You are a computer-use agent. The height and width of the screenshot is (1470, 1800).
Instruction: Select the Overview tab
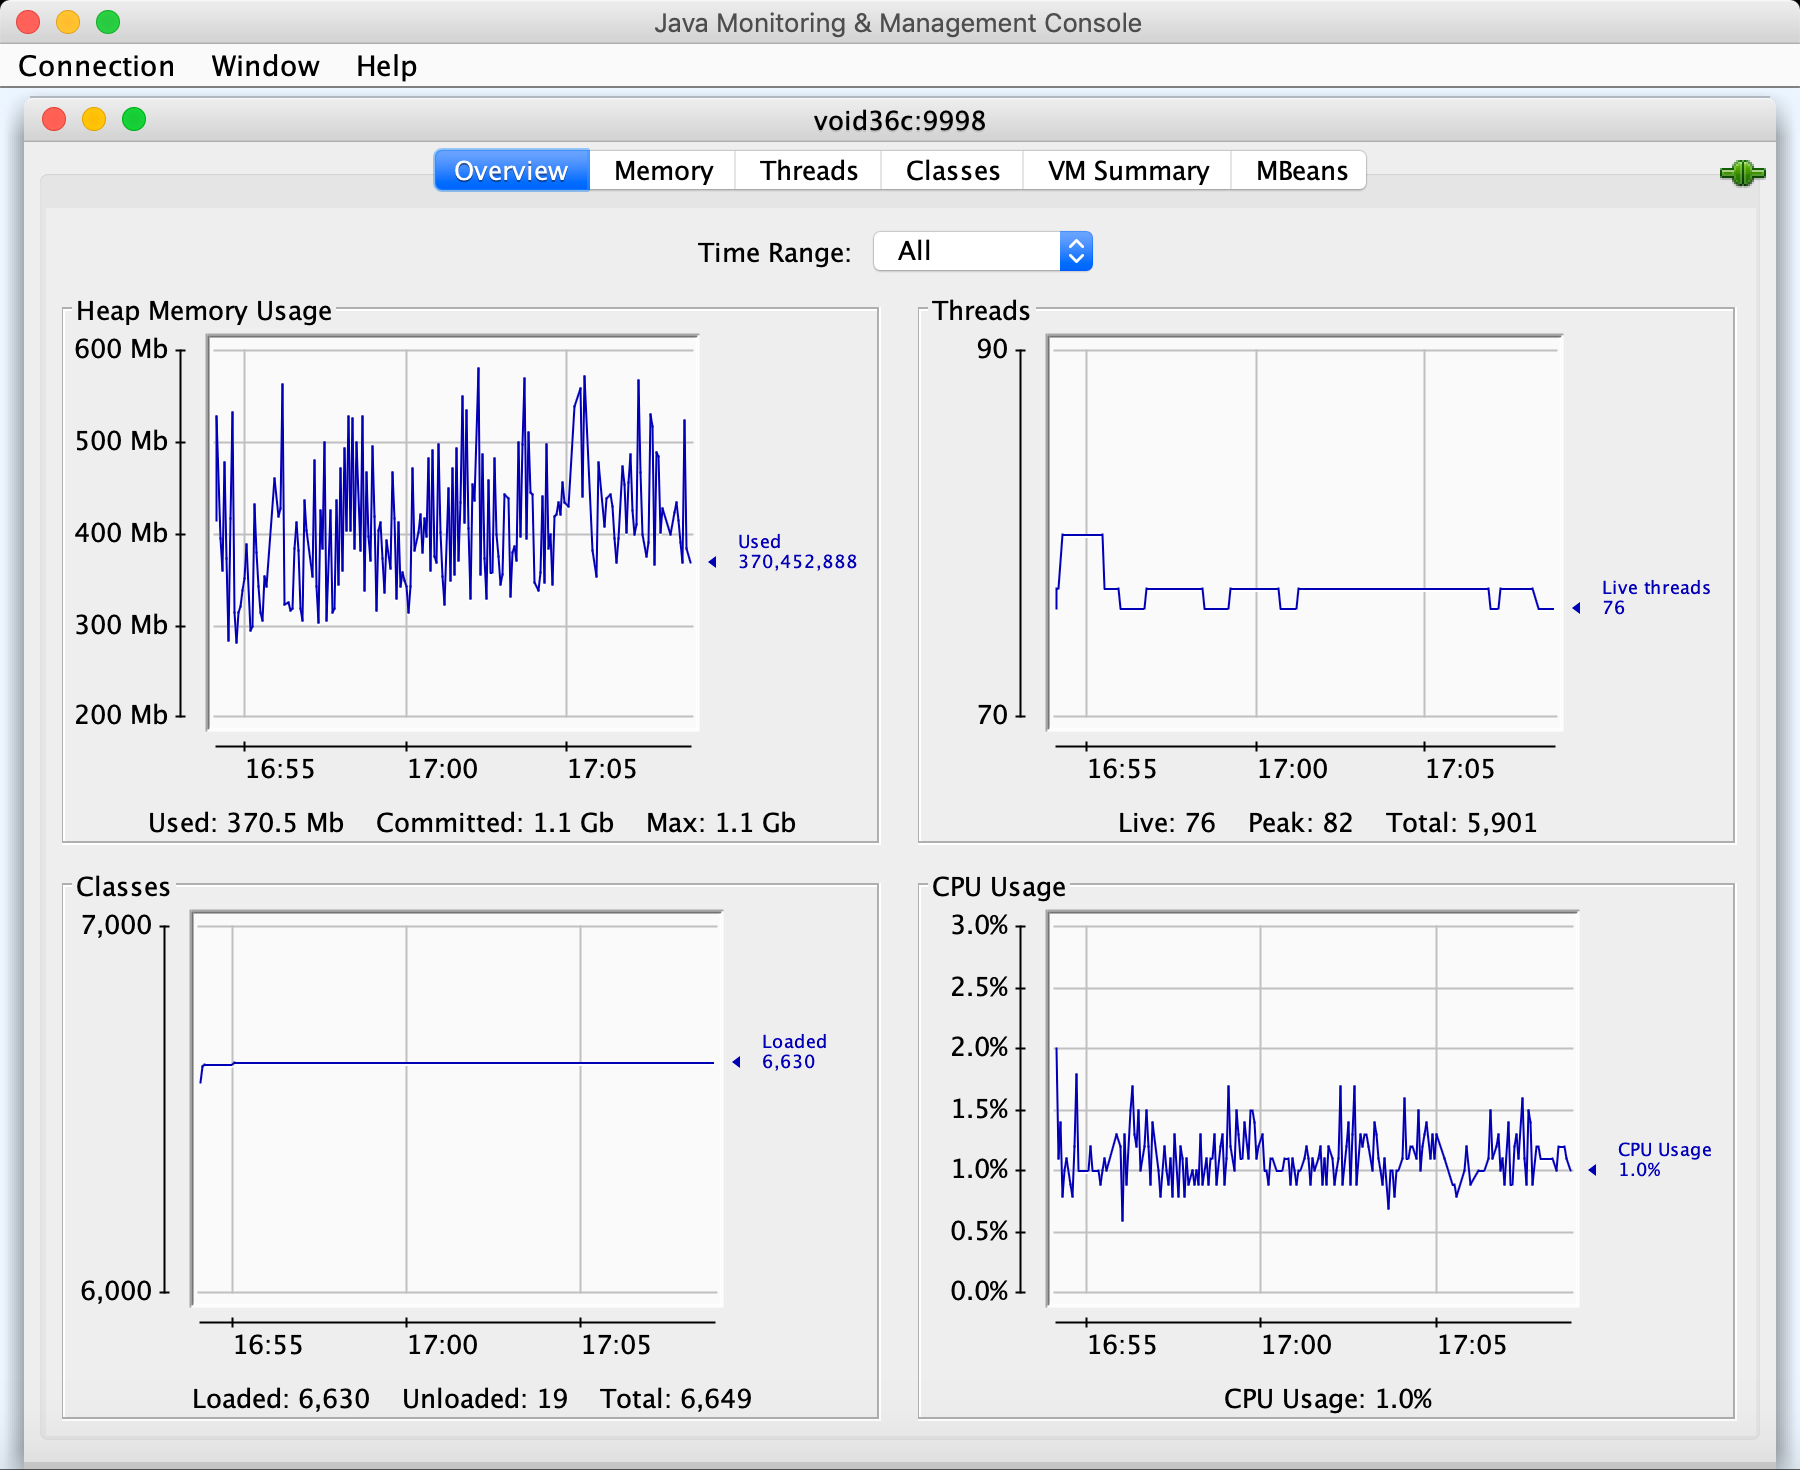[511, 170]
